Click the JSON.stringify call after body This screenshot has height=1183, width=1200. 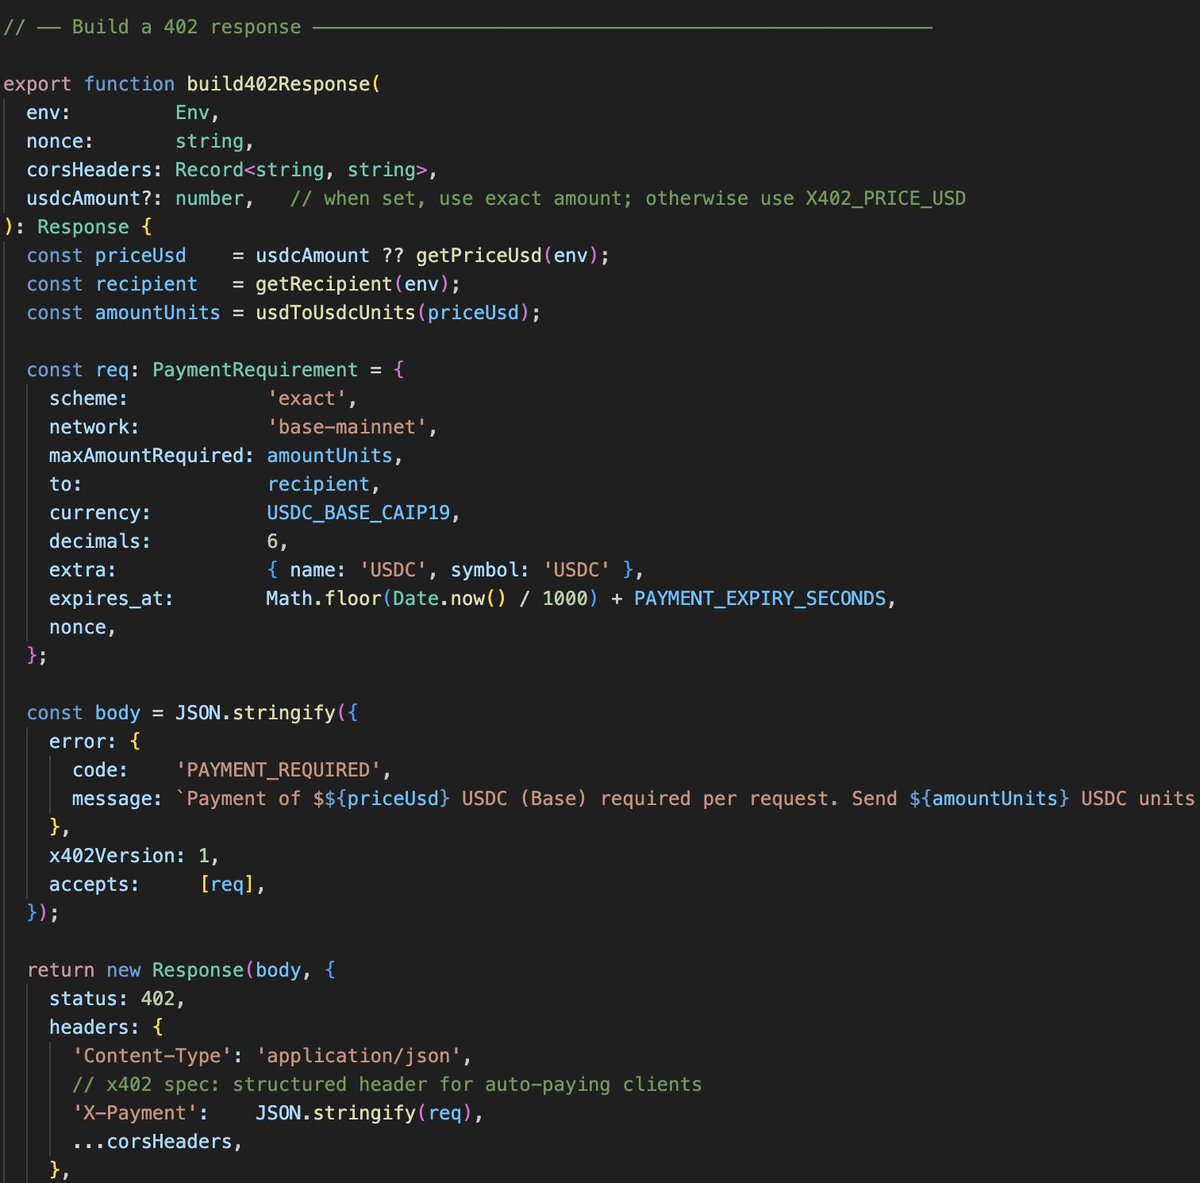[255, 712]
